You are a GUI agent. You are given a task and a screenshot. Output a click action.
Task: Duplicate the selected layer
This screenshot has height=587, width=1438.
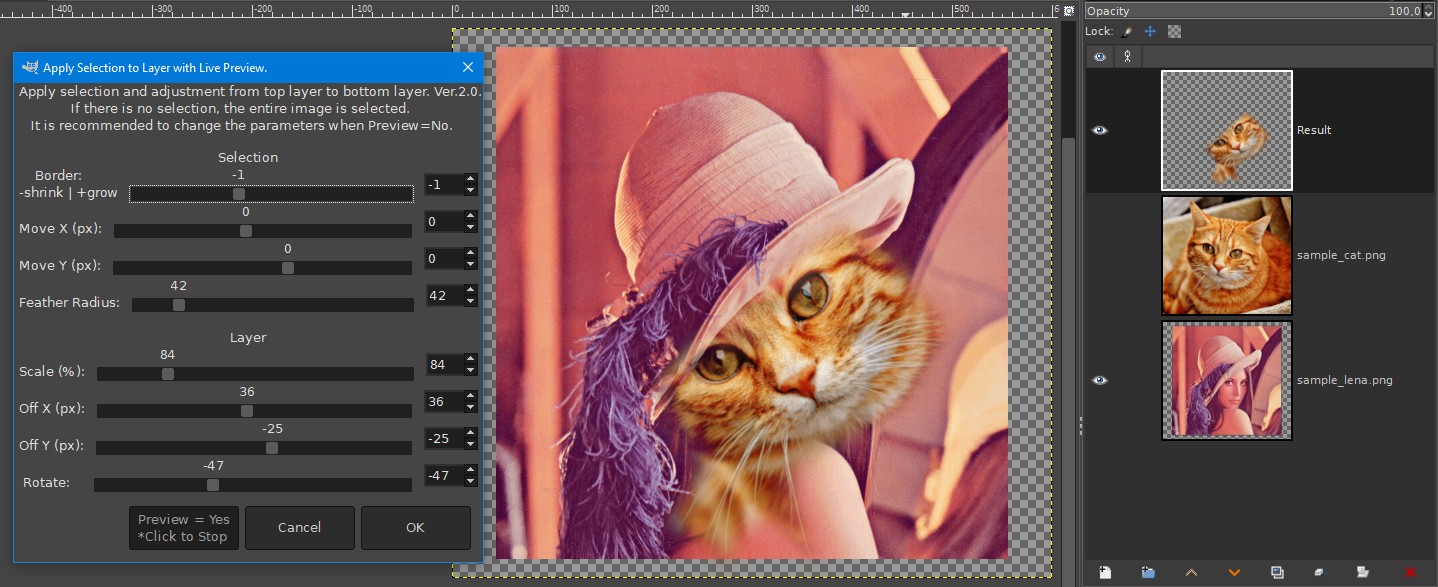(x=1277, y=572)
